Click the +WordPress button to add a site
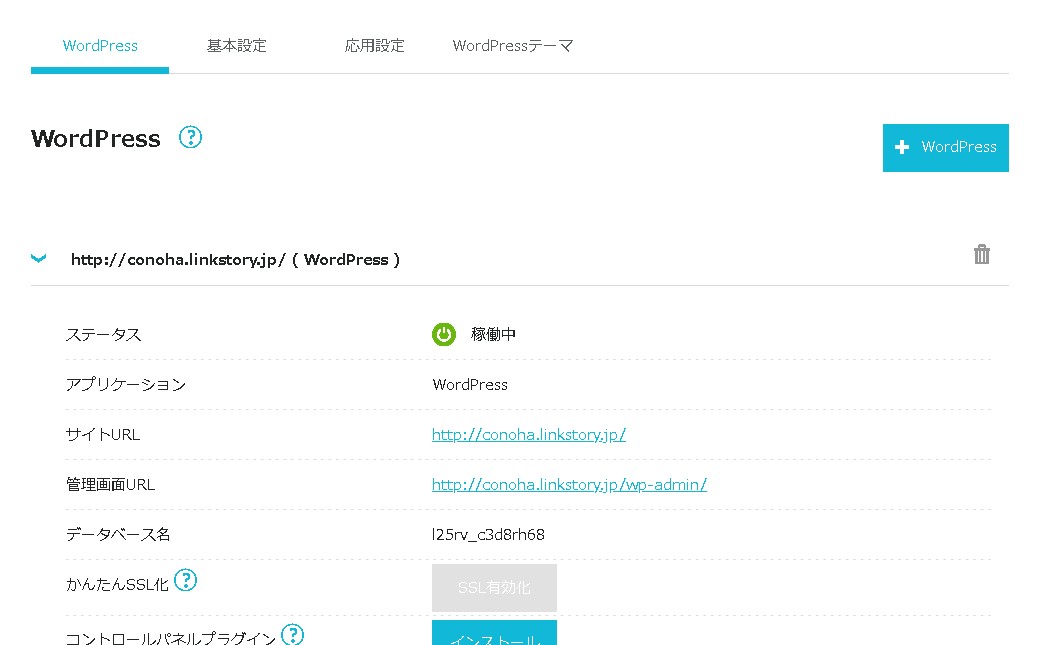 pos(945,147)
